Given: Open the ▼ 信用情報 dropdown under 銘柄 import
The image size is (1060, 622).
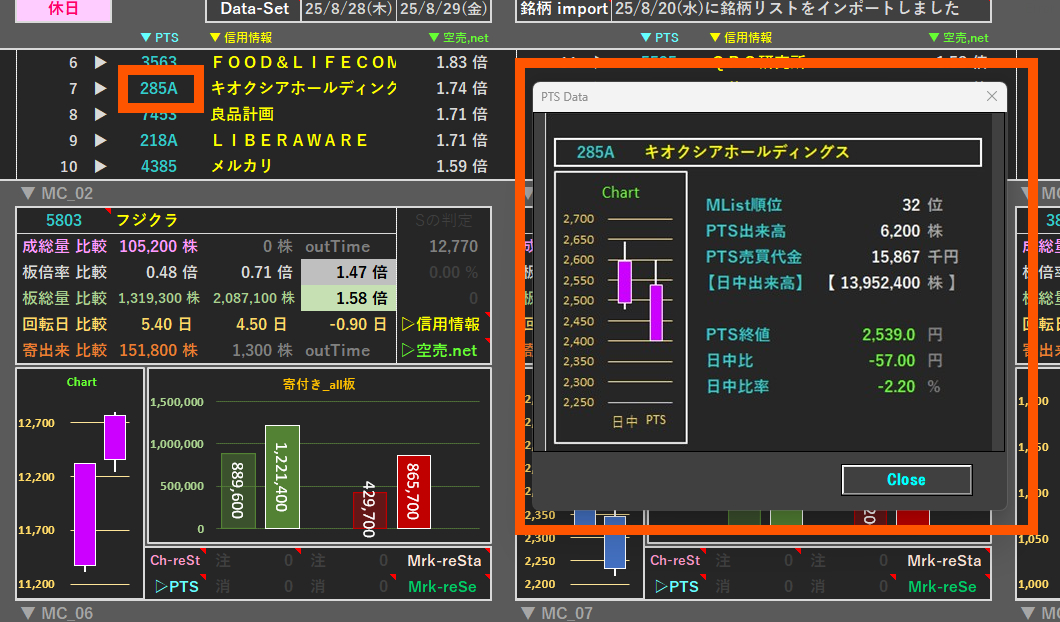Looking at the screenshot, I should pos(741,37).
